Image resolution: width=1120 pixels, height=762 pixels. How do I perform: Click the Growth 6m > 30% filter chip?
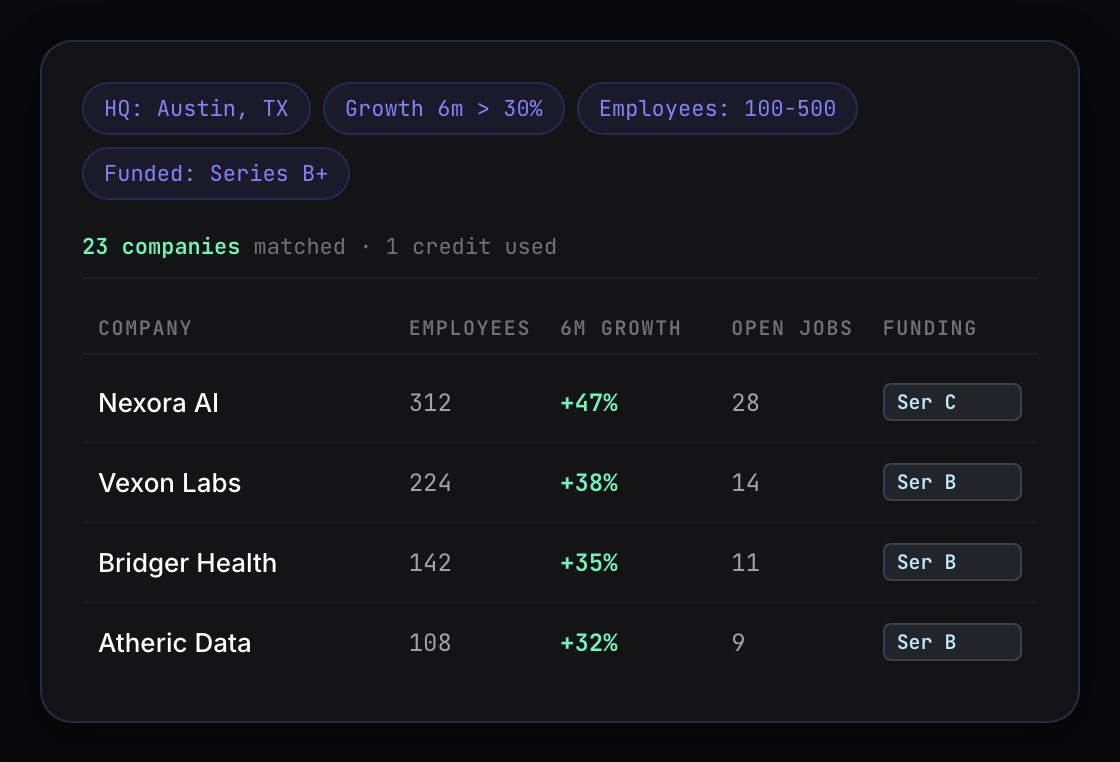coord(444,109)
